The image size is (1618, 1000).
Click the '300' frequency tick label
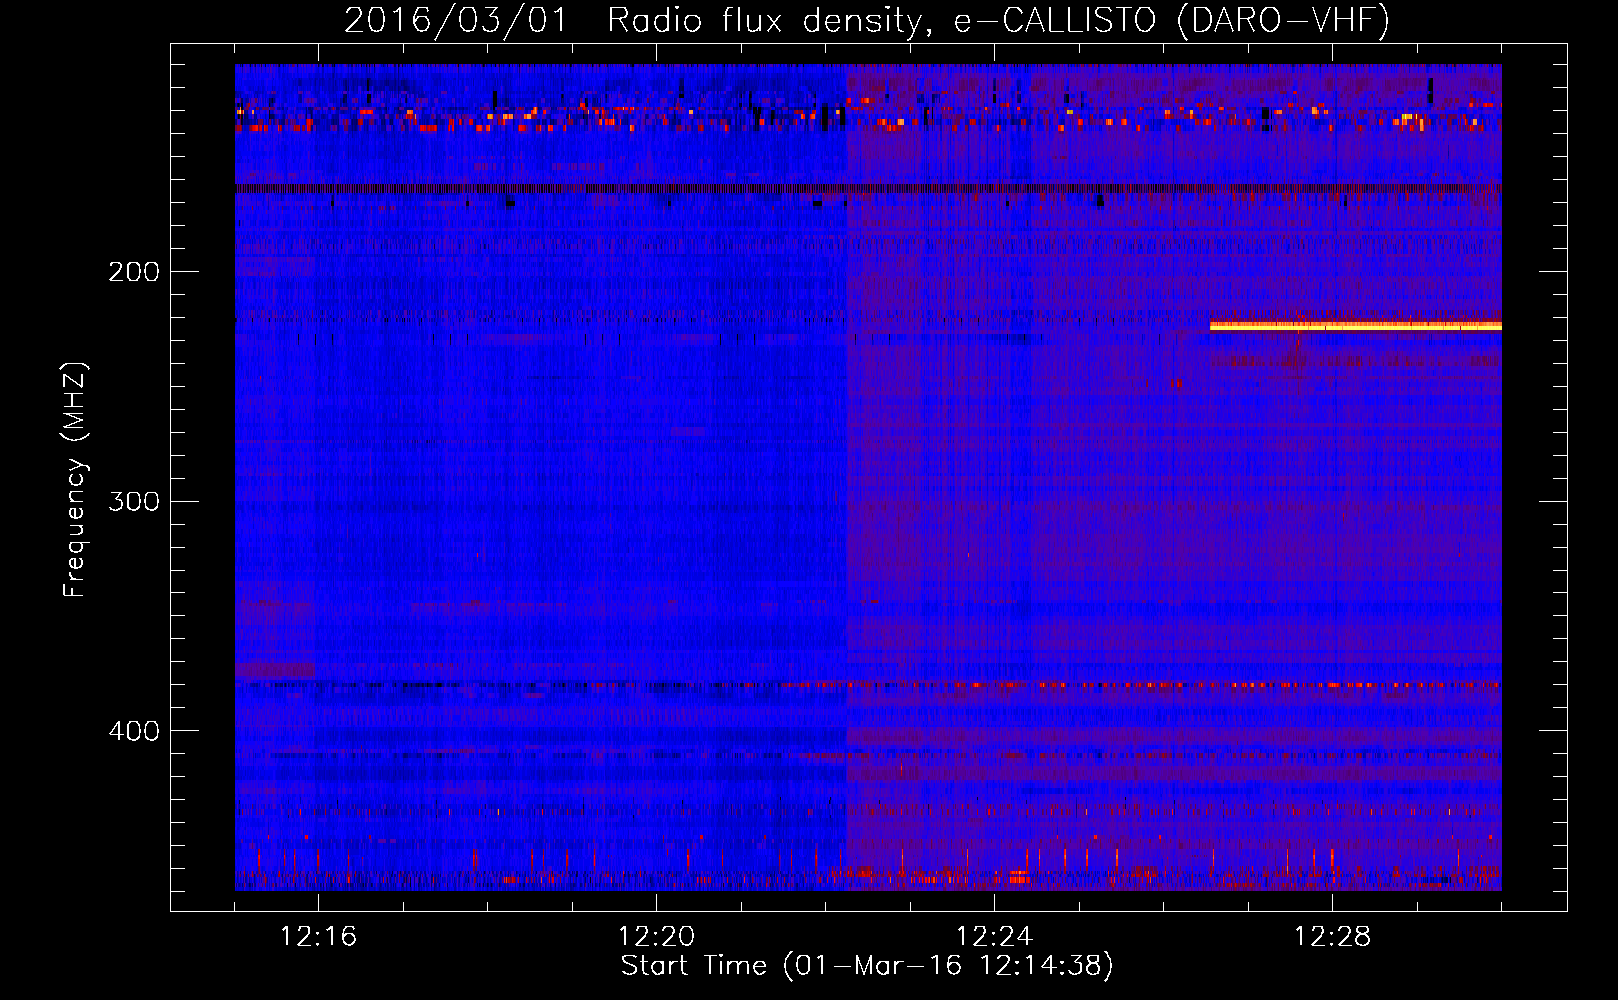(134, 501)
